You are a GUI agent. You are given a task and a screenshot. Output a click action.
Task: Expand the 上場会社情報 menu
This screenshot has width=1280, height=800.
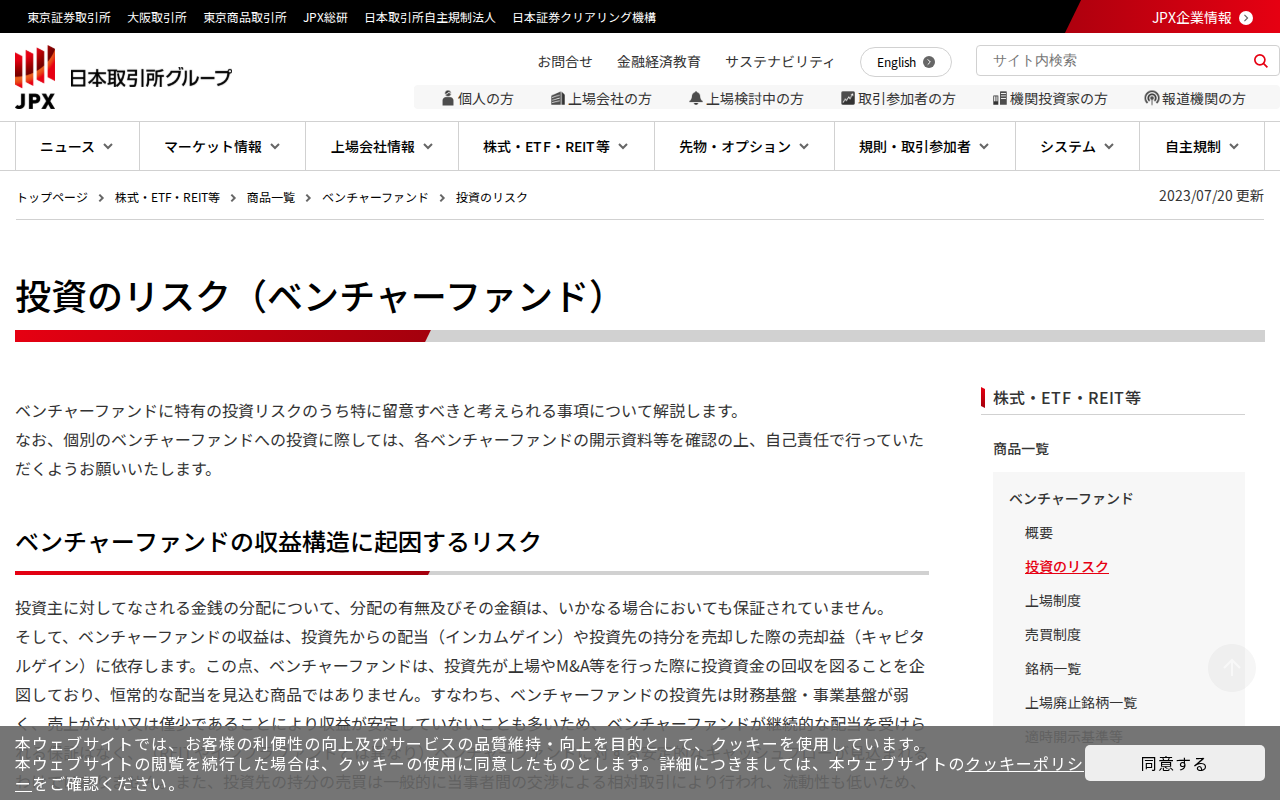(382, 147)
